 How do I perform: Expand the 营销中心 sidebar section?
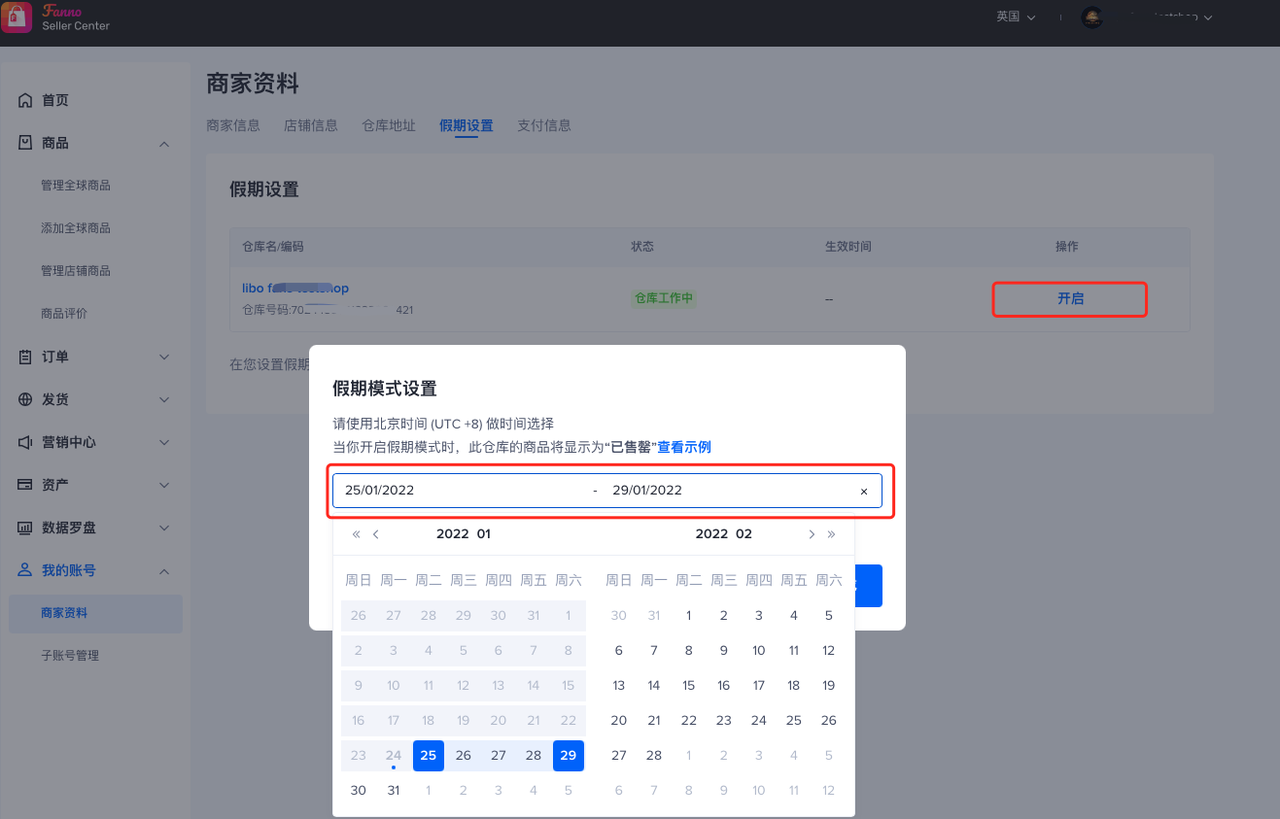(x=165, y=442)
